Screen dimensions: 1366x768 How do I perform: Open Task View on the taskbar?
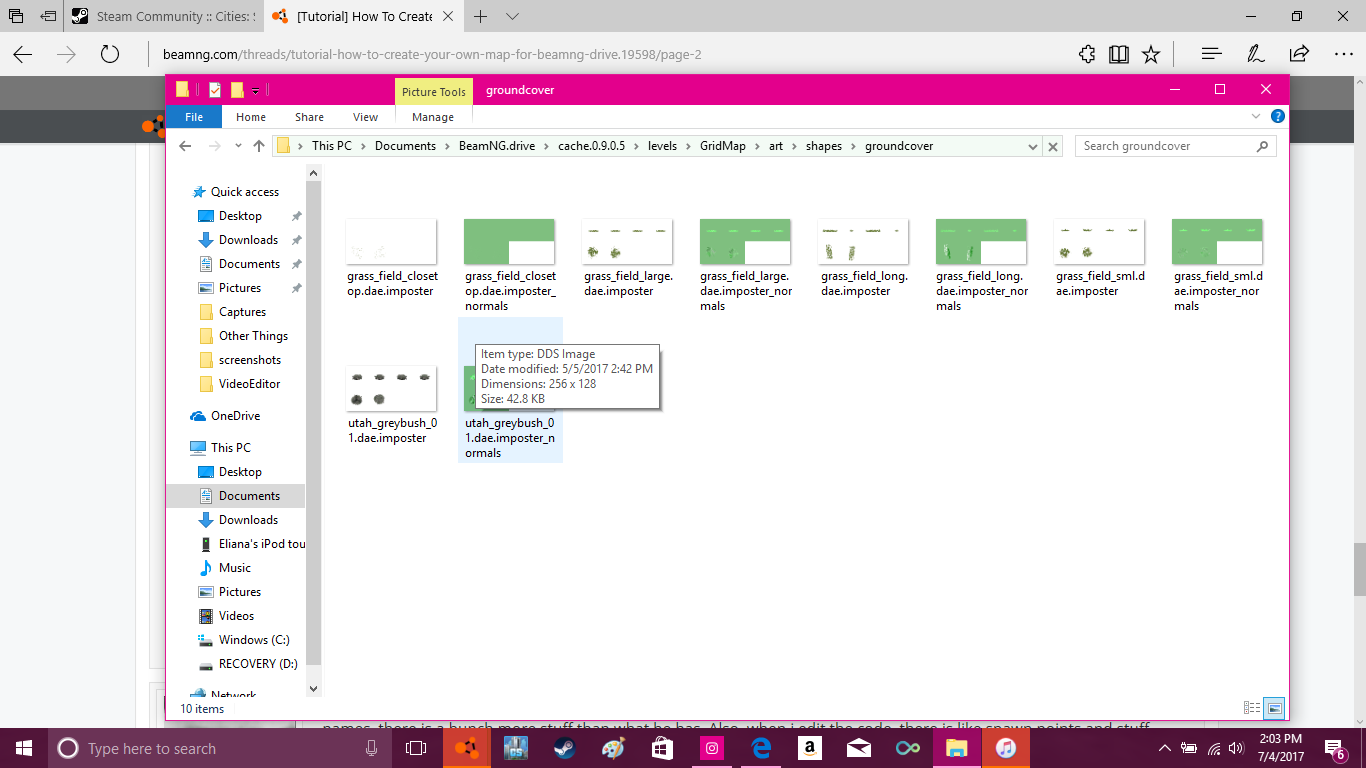point(416,748)
